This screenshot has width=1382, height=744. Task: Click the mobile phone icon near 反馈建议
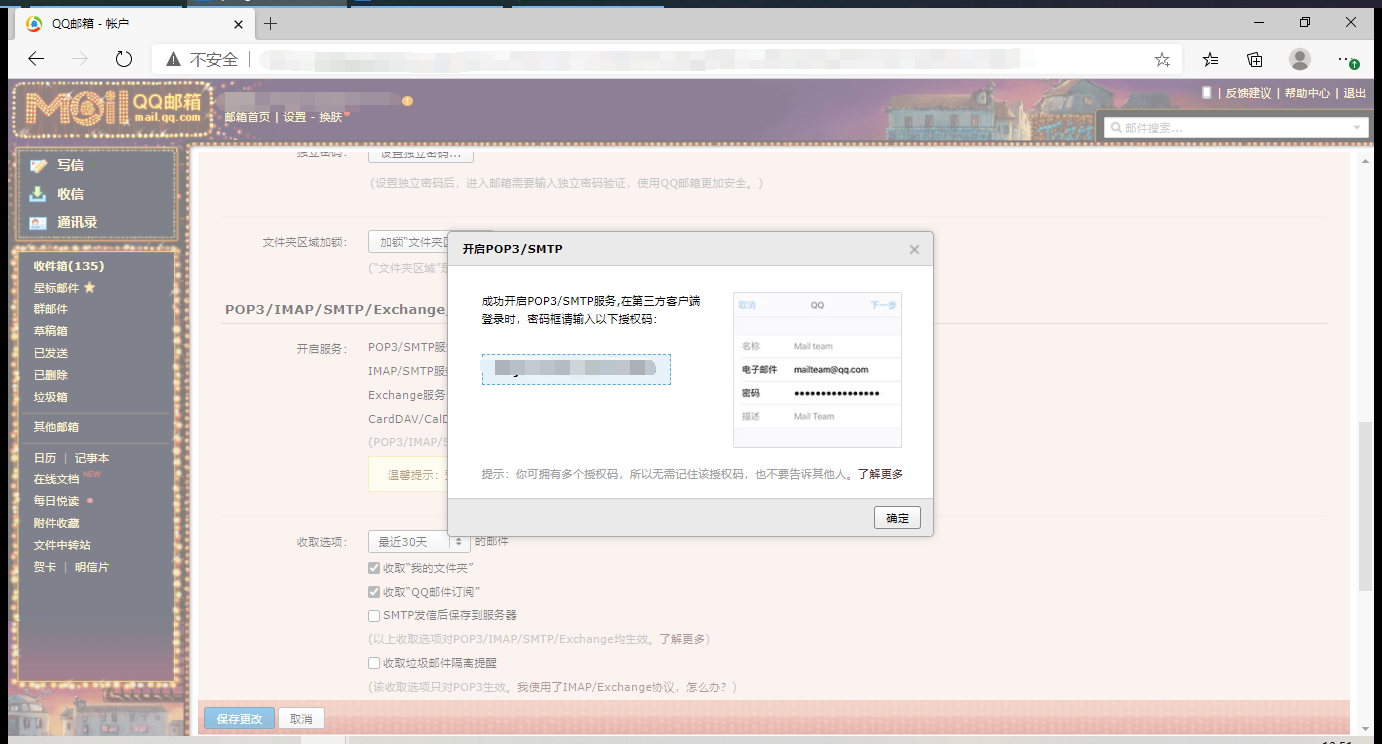click(x=1207, y=92)
